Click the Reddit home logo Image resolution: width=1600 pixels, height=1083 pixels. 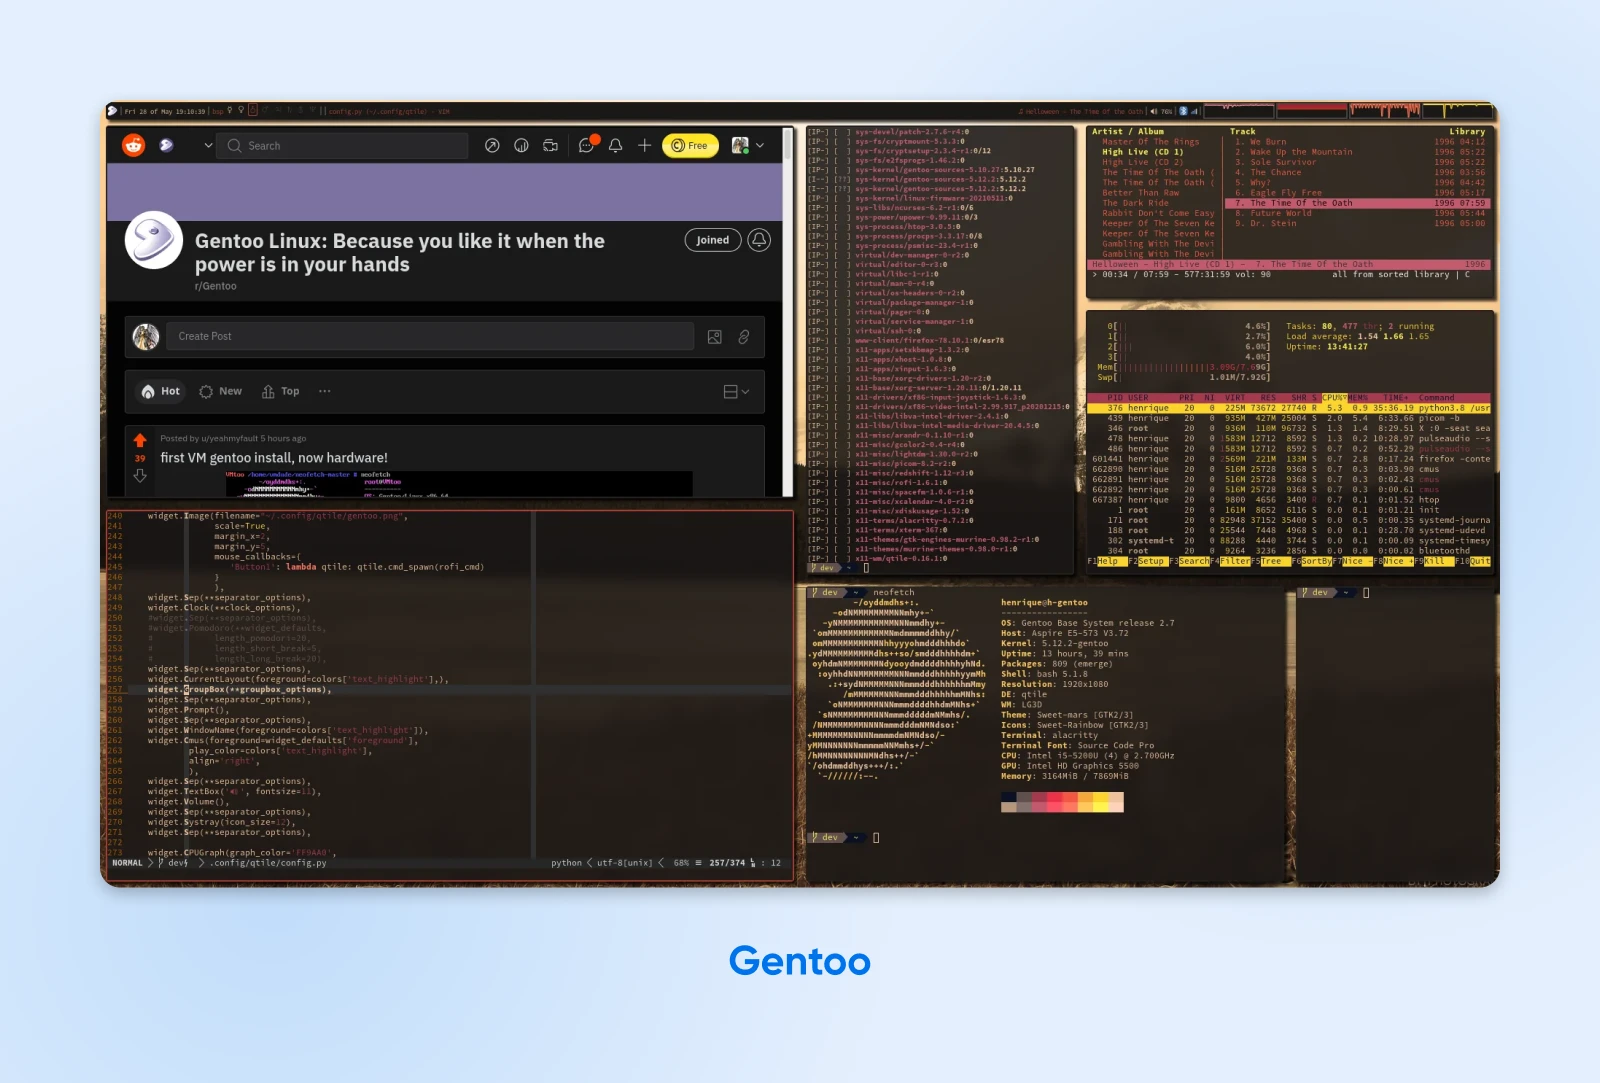coord(133,145)
